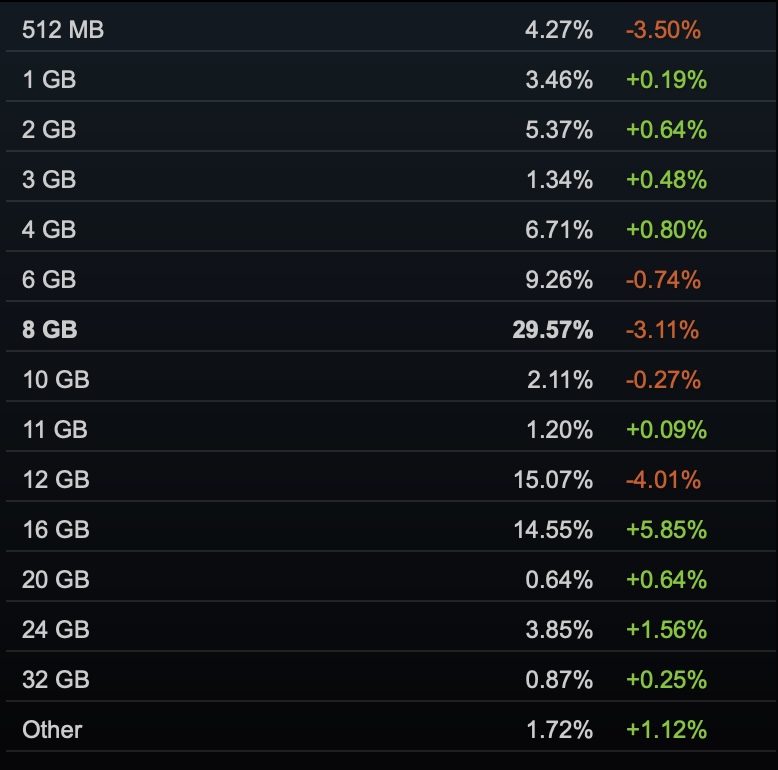This screenshot has height=770, width=778.
Task: Select the 6 GB row label
Action: click(48, 280)
